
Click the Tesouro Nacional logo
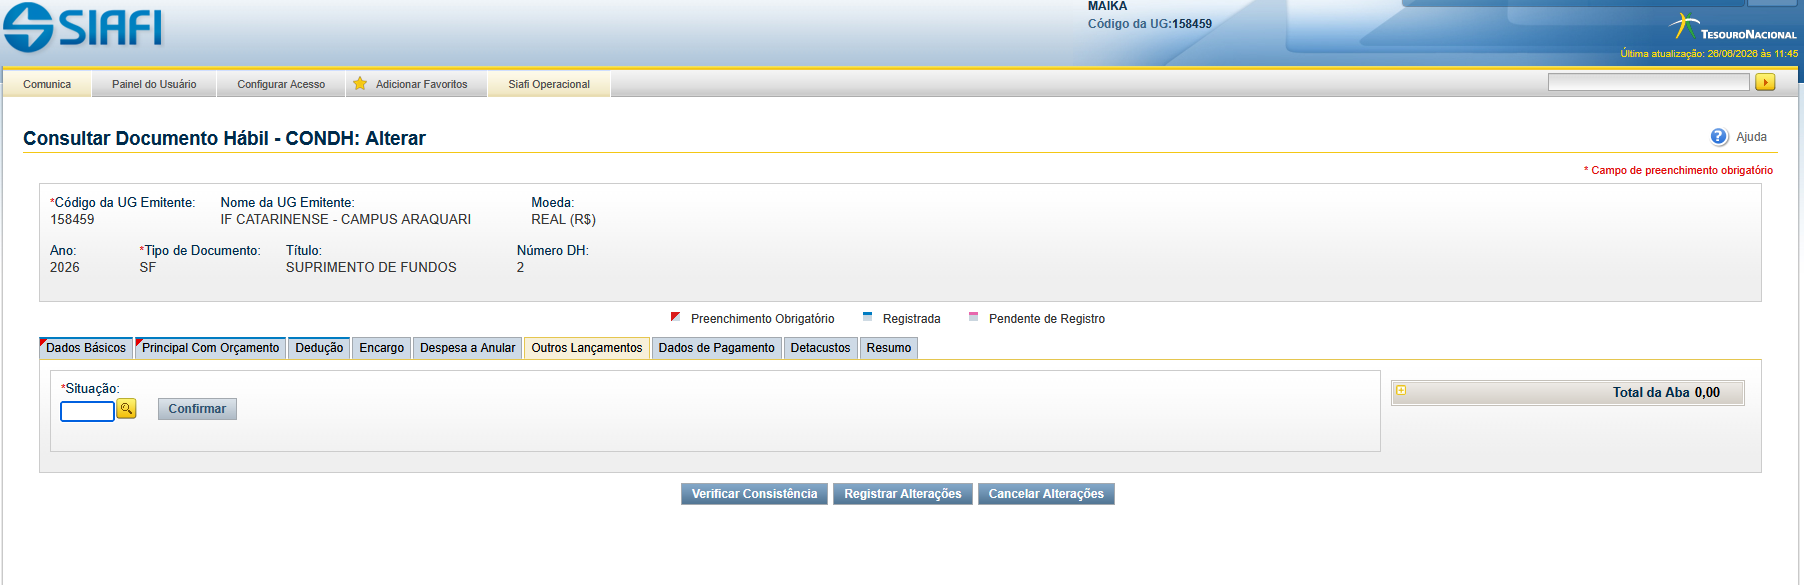1733,27
